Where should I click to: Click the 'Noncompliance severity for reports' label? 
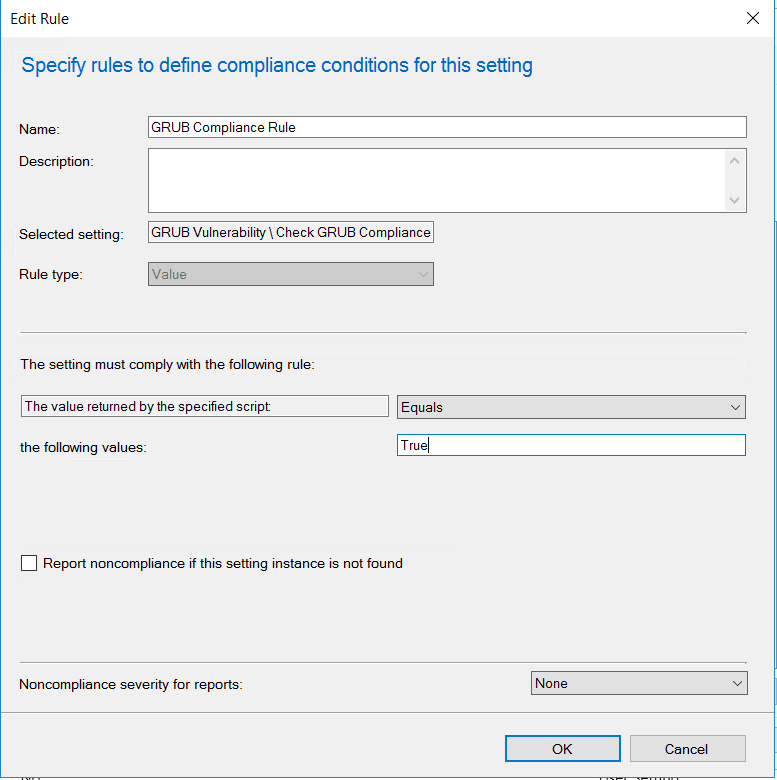click(x=131, y=685)
